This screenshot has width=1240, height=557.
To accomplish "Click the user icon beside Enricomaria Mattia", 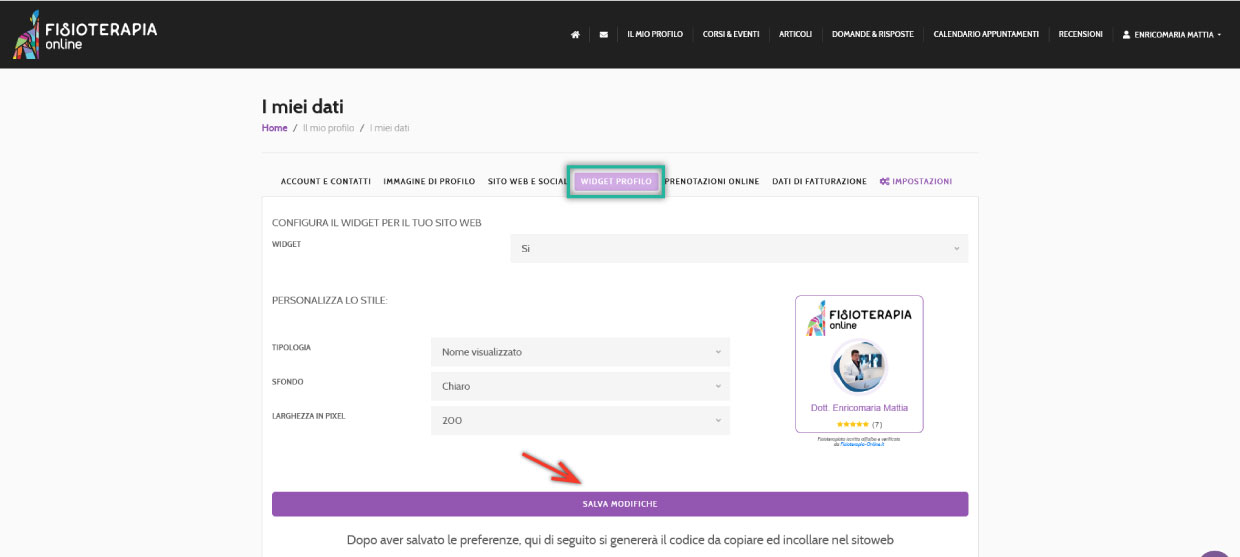I will tap(1126, 34).
